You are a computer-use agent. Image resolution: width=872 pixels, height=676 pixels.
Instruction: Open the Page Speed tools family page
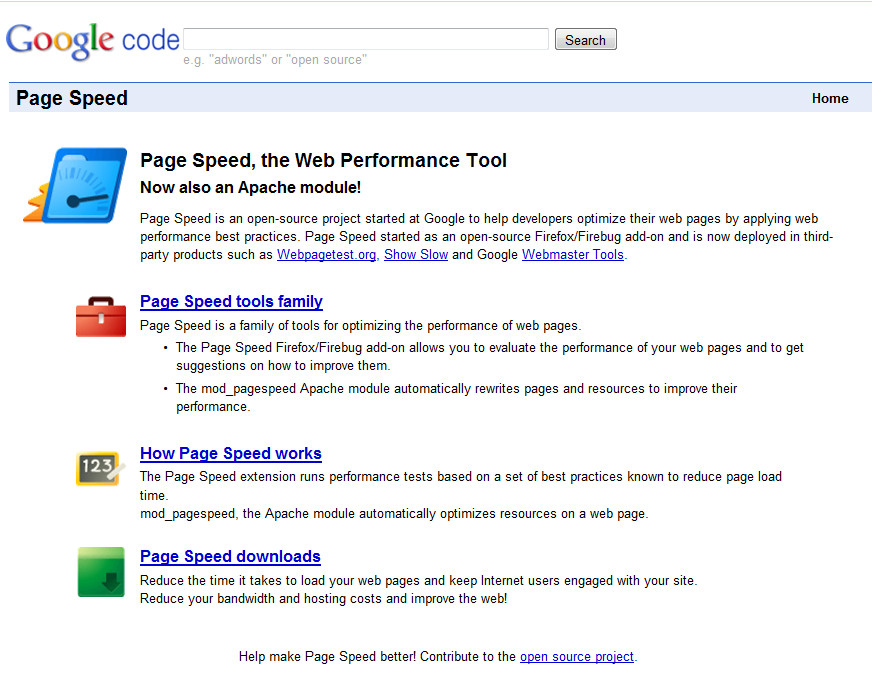(x=231, y=301)
